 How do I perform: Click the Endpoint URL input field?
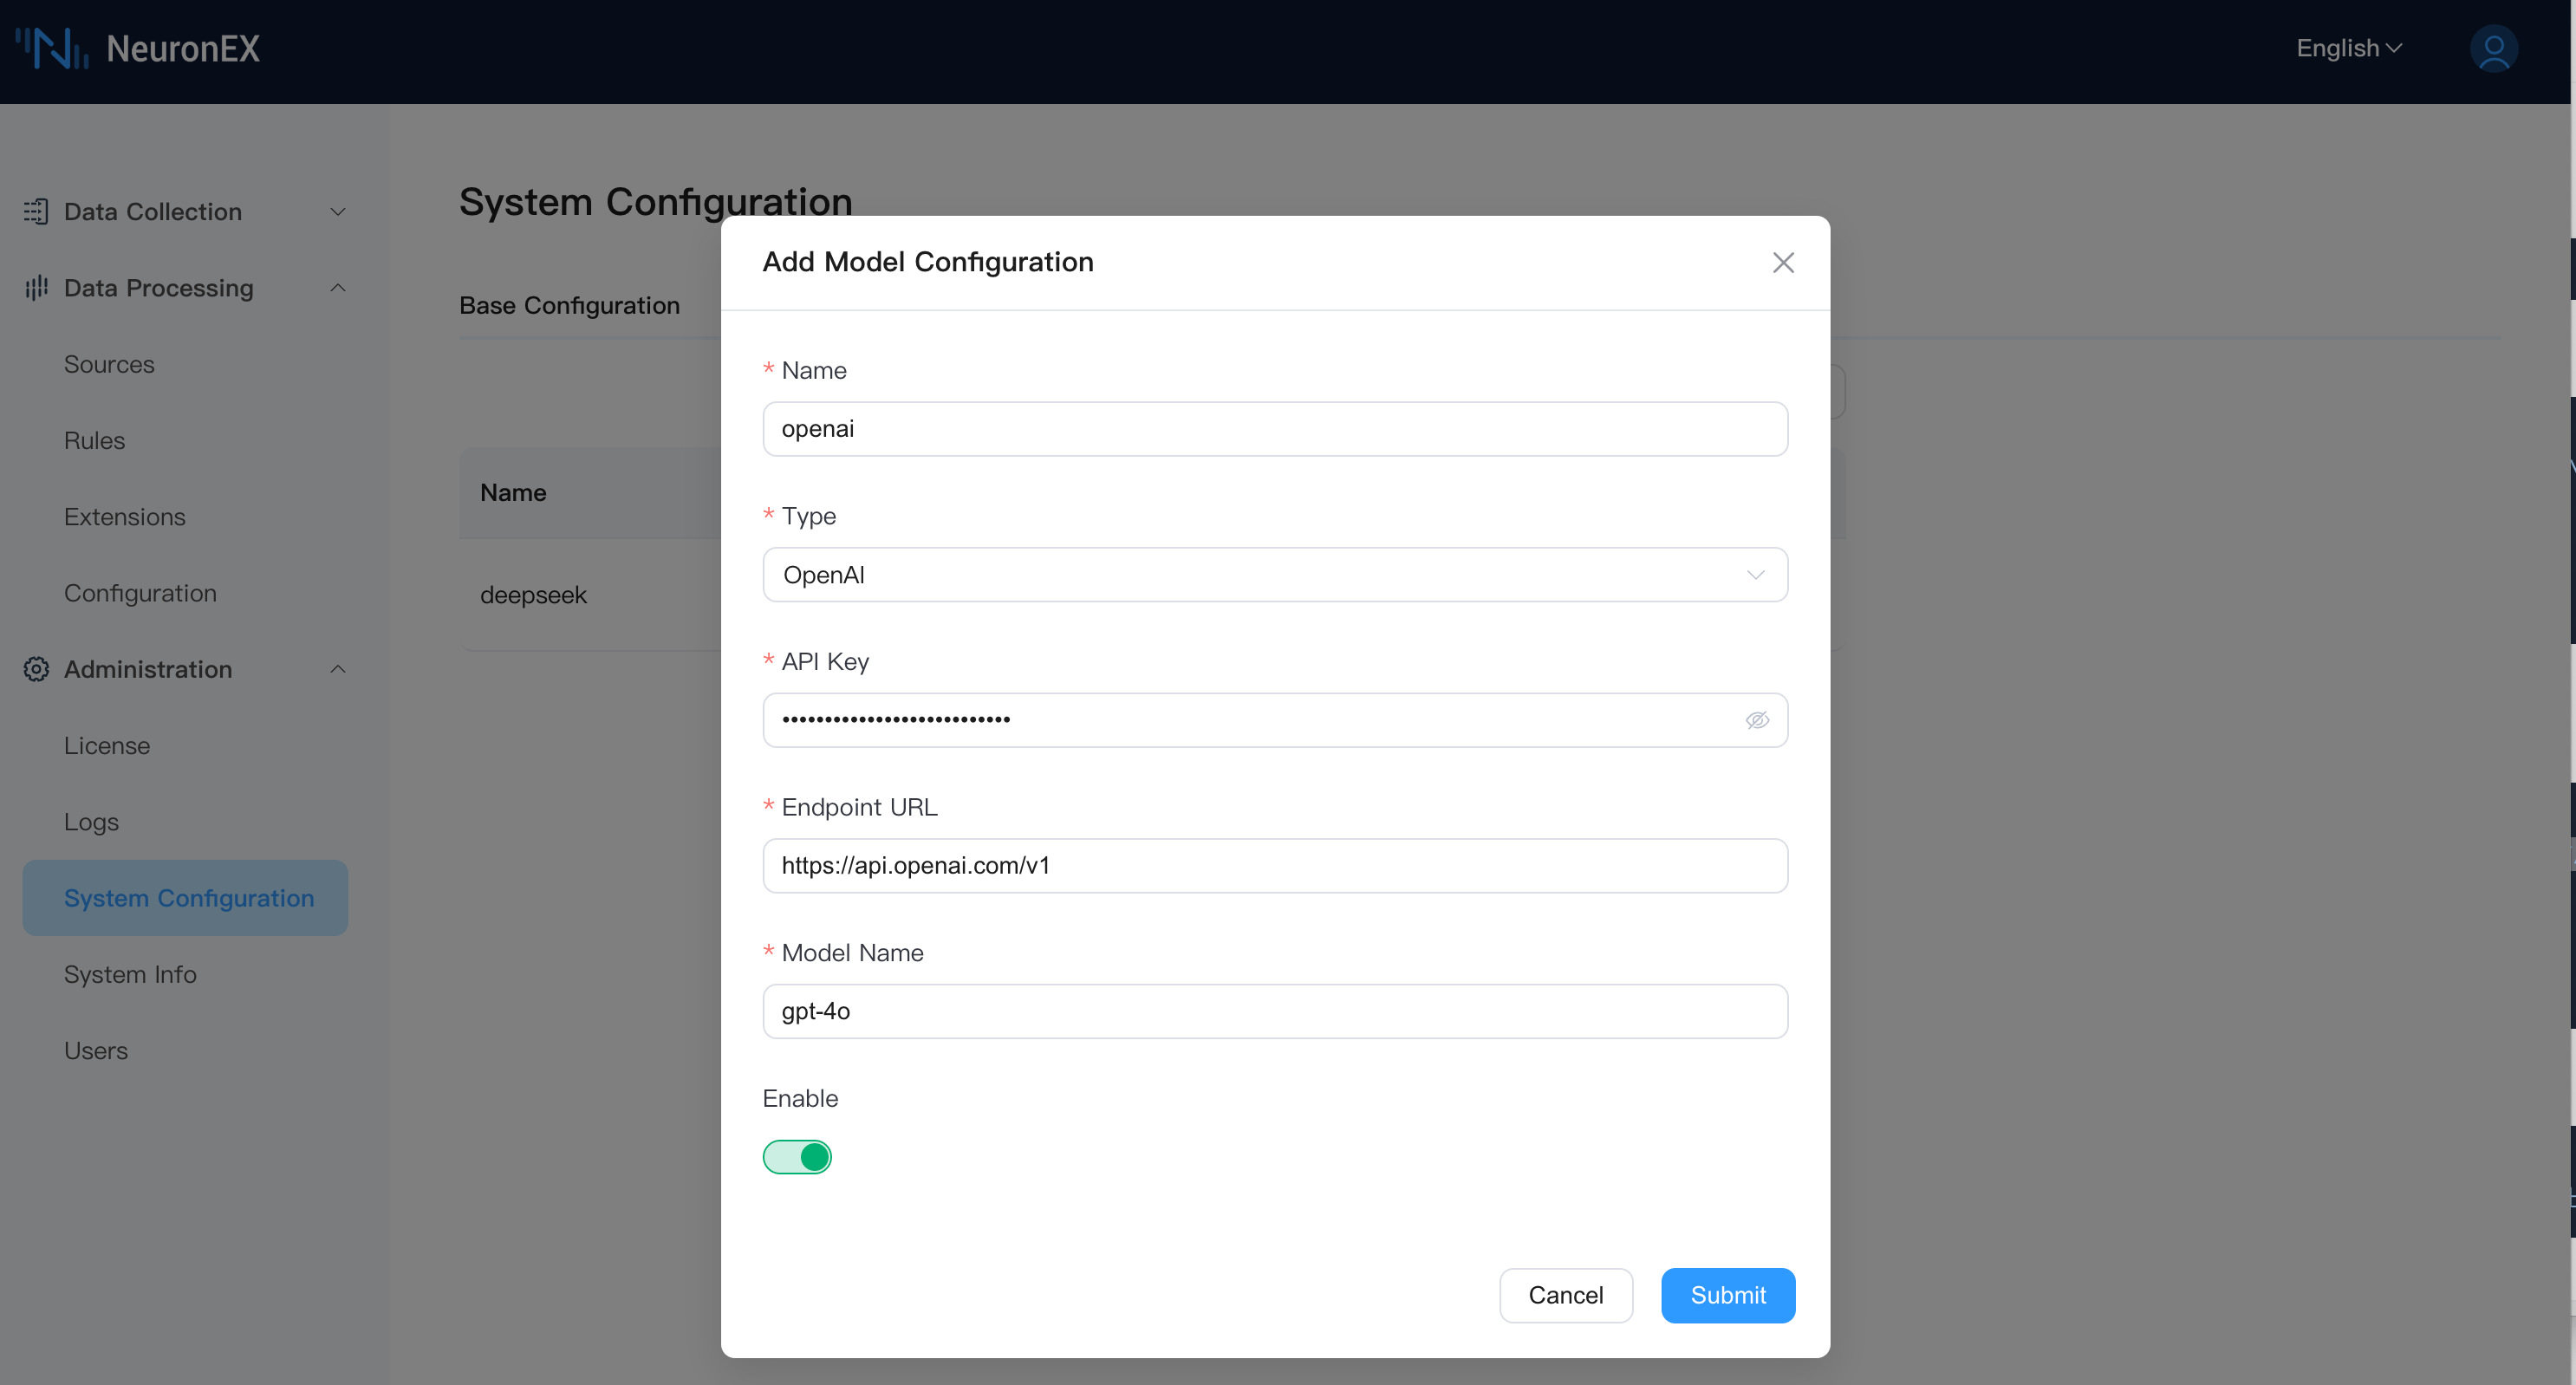[1274, 866]
